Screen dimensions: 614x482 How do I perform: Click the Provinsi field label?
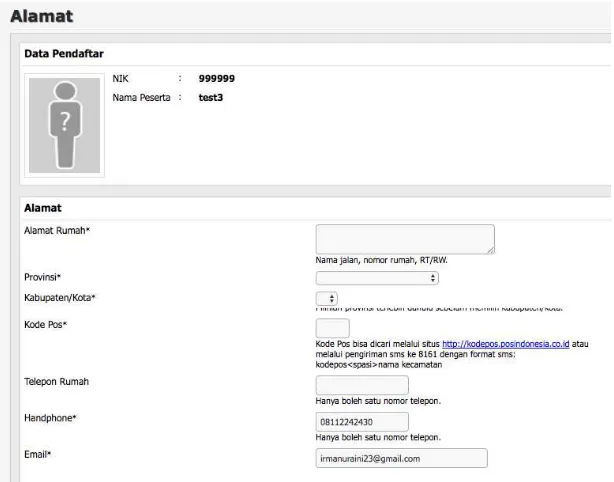pos(42,277)
